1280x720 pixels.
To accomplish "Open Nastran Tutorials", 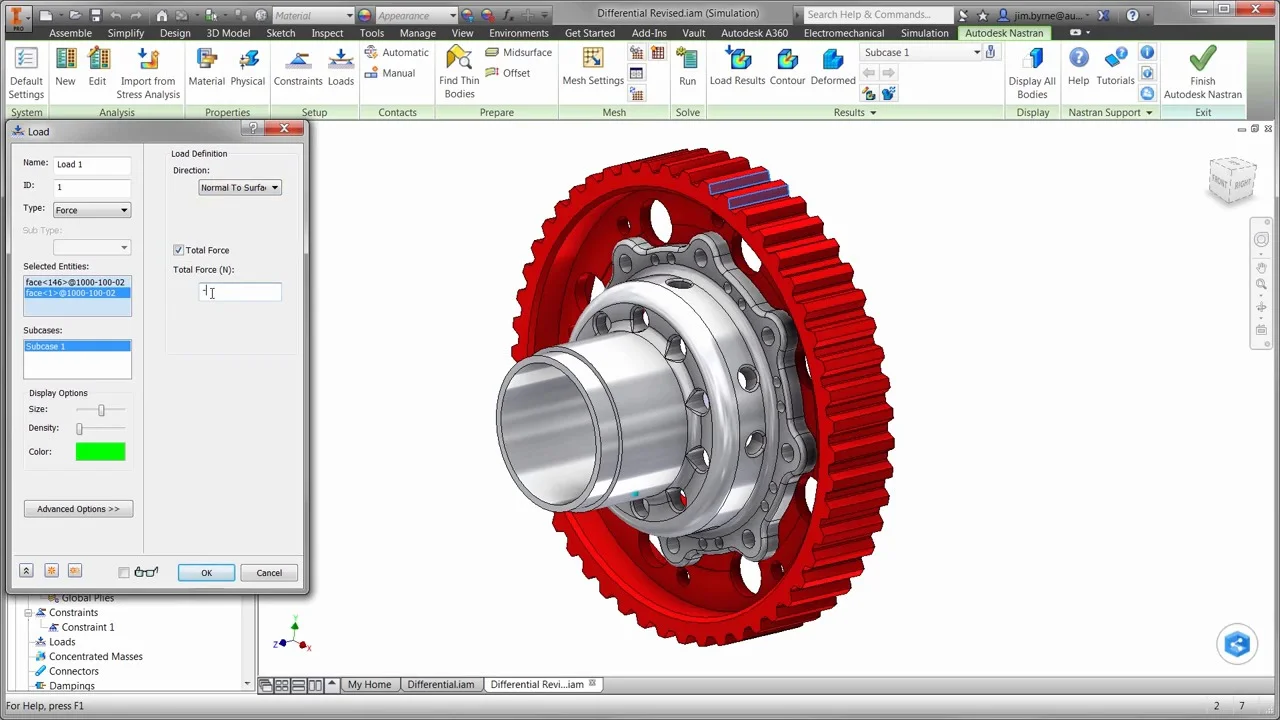I will (1115, 68).
